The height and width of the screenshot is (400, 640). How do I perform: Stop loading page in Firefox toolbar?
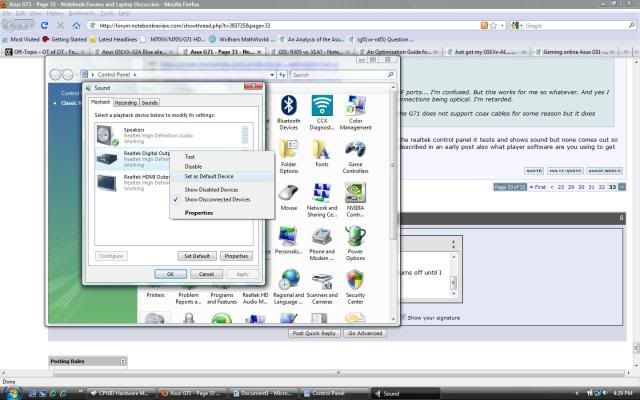[60, 25]
